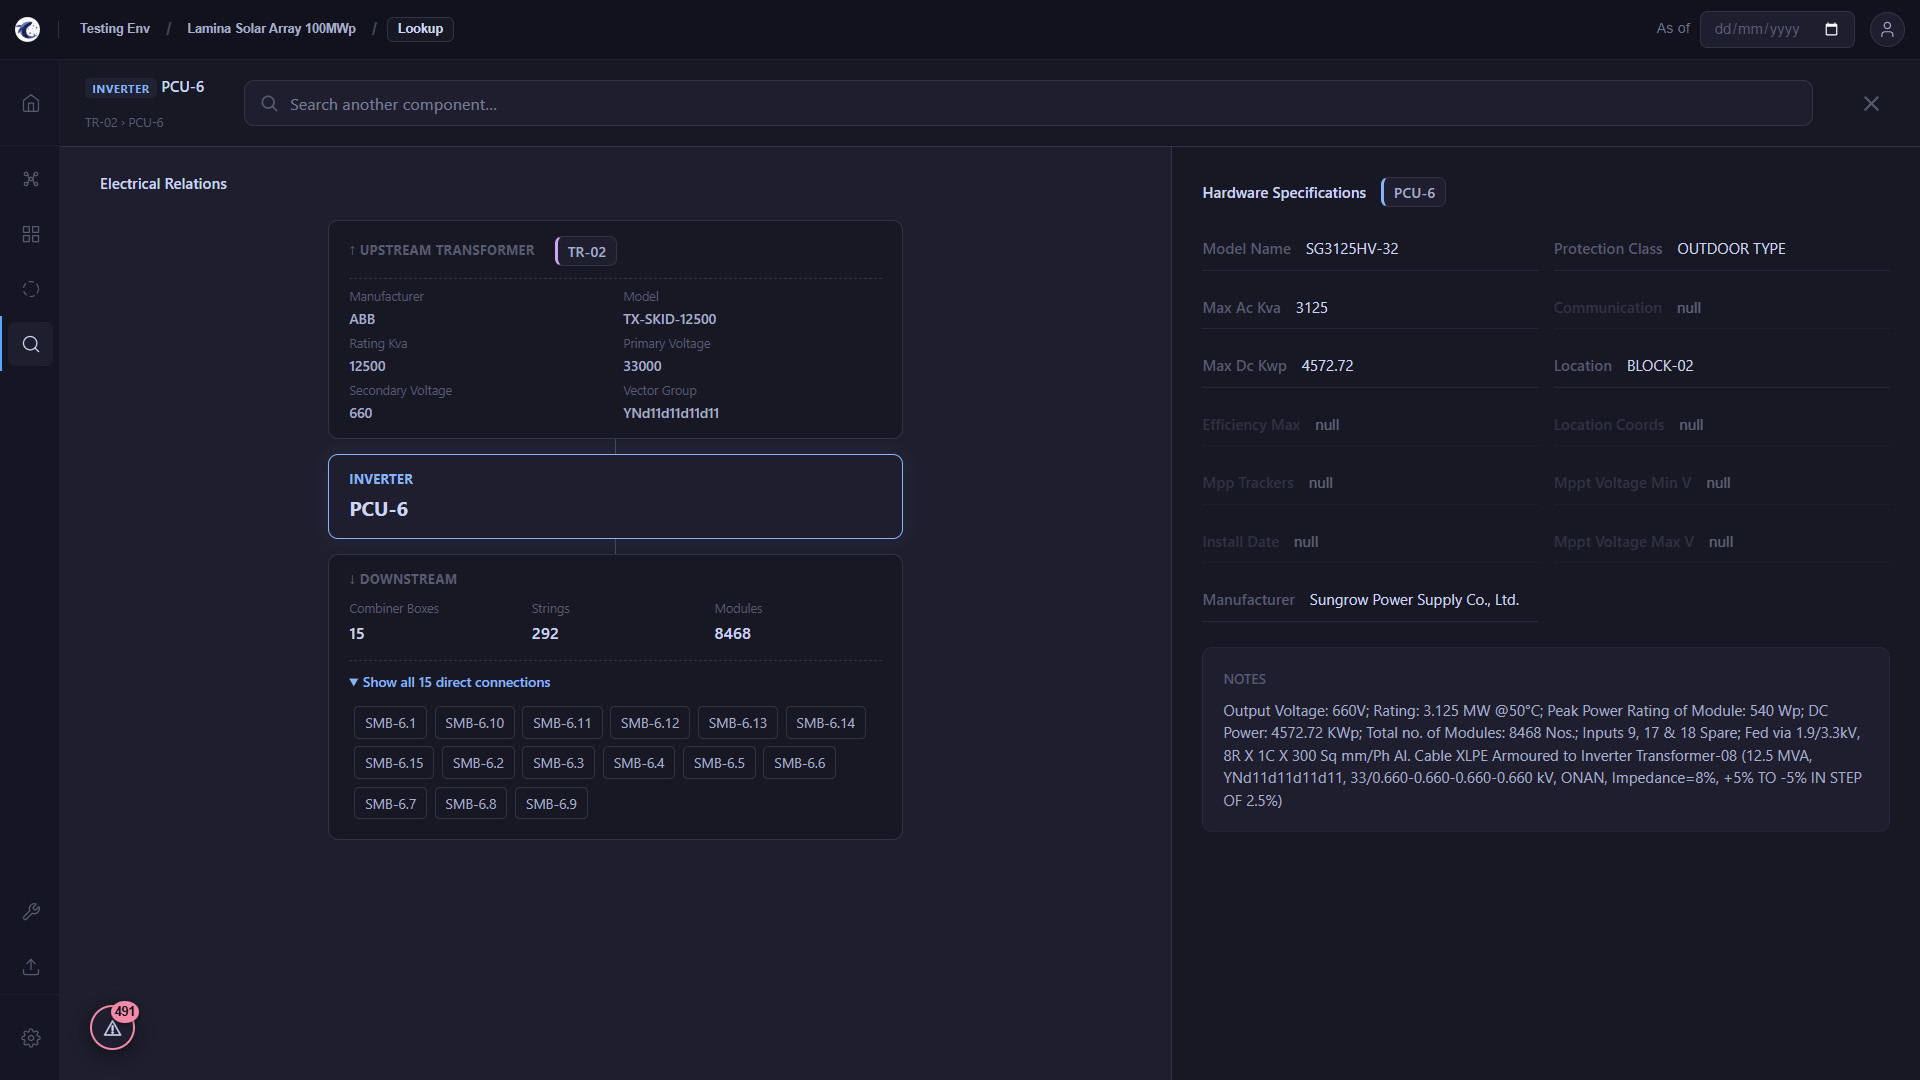Click the app logo icon

28,29
